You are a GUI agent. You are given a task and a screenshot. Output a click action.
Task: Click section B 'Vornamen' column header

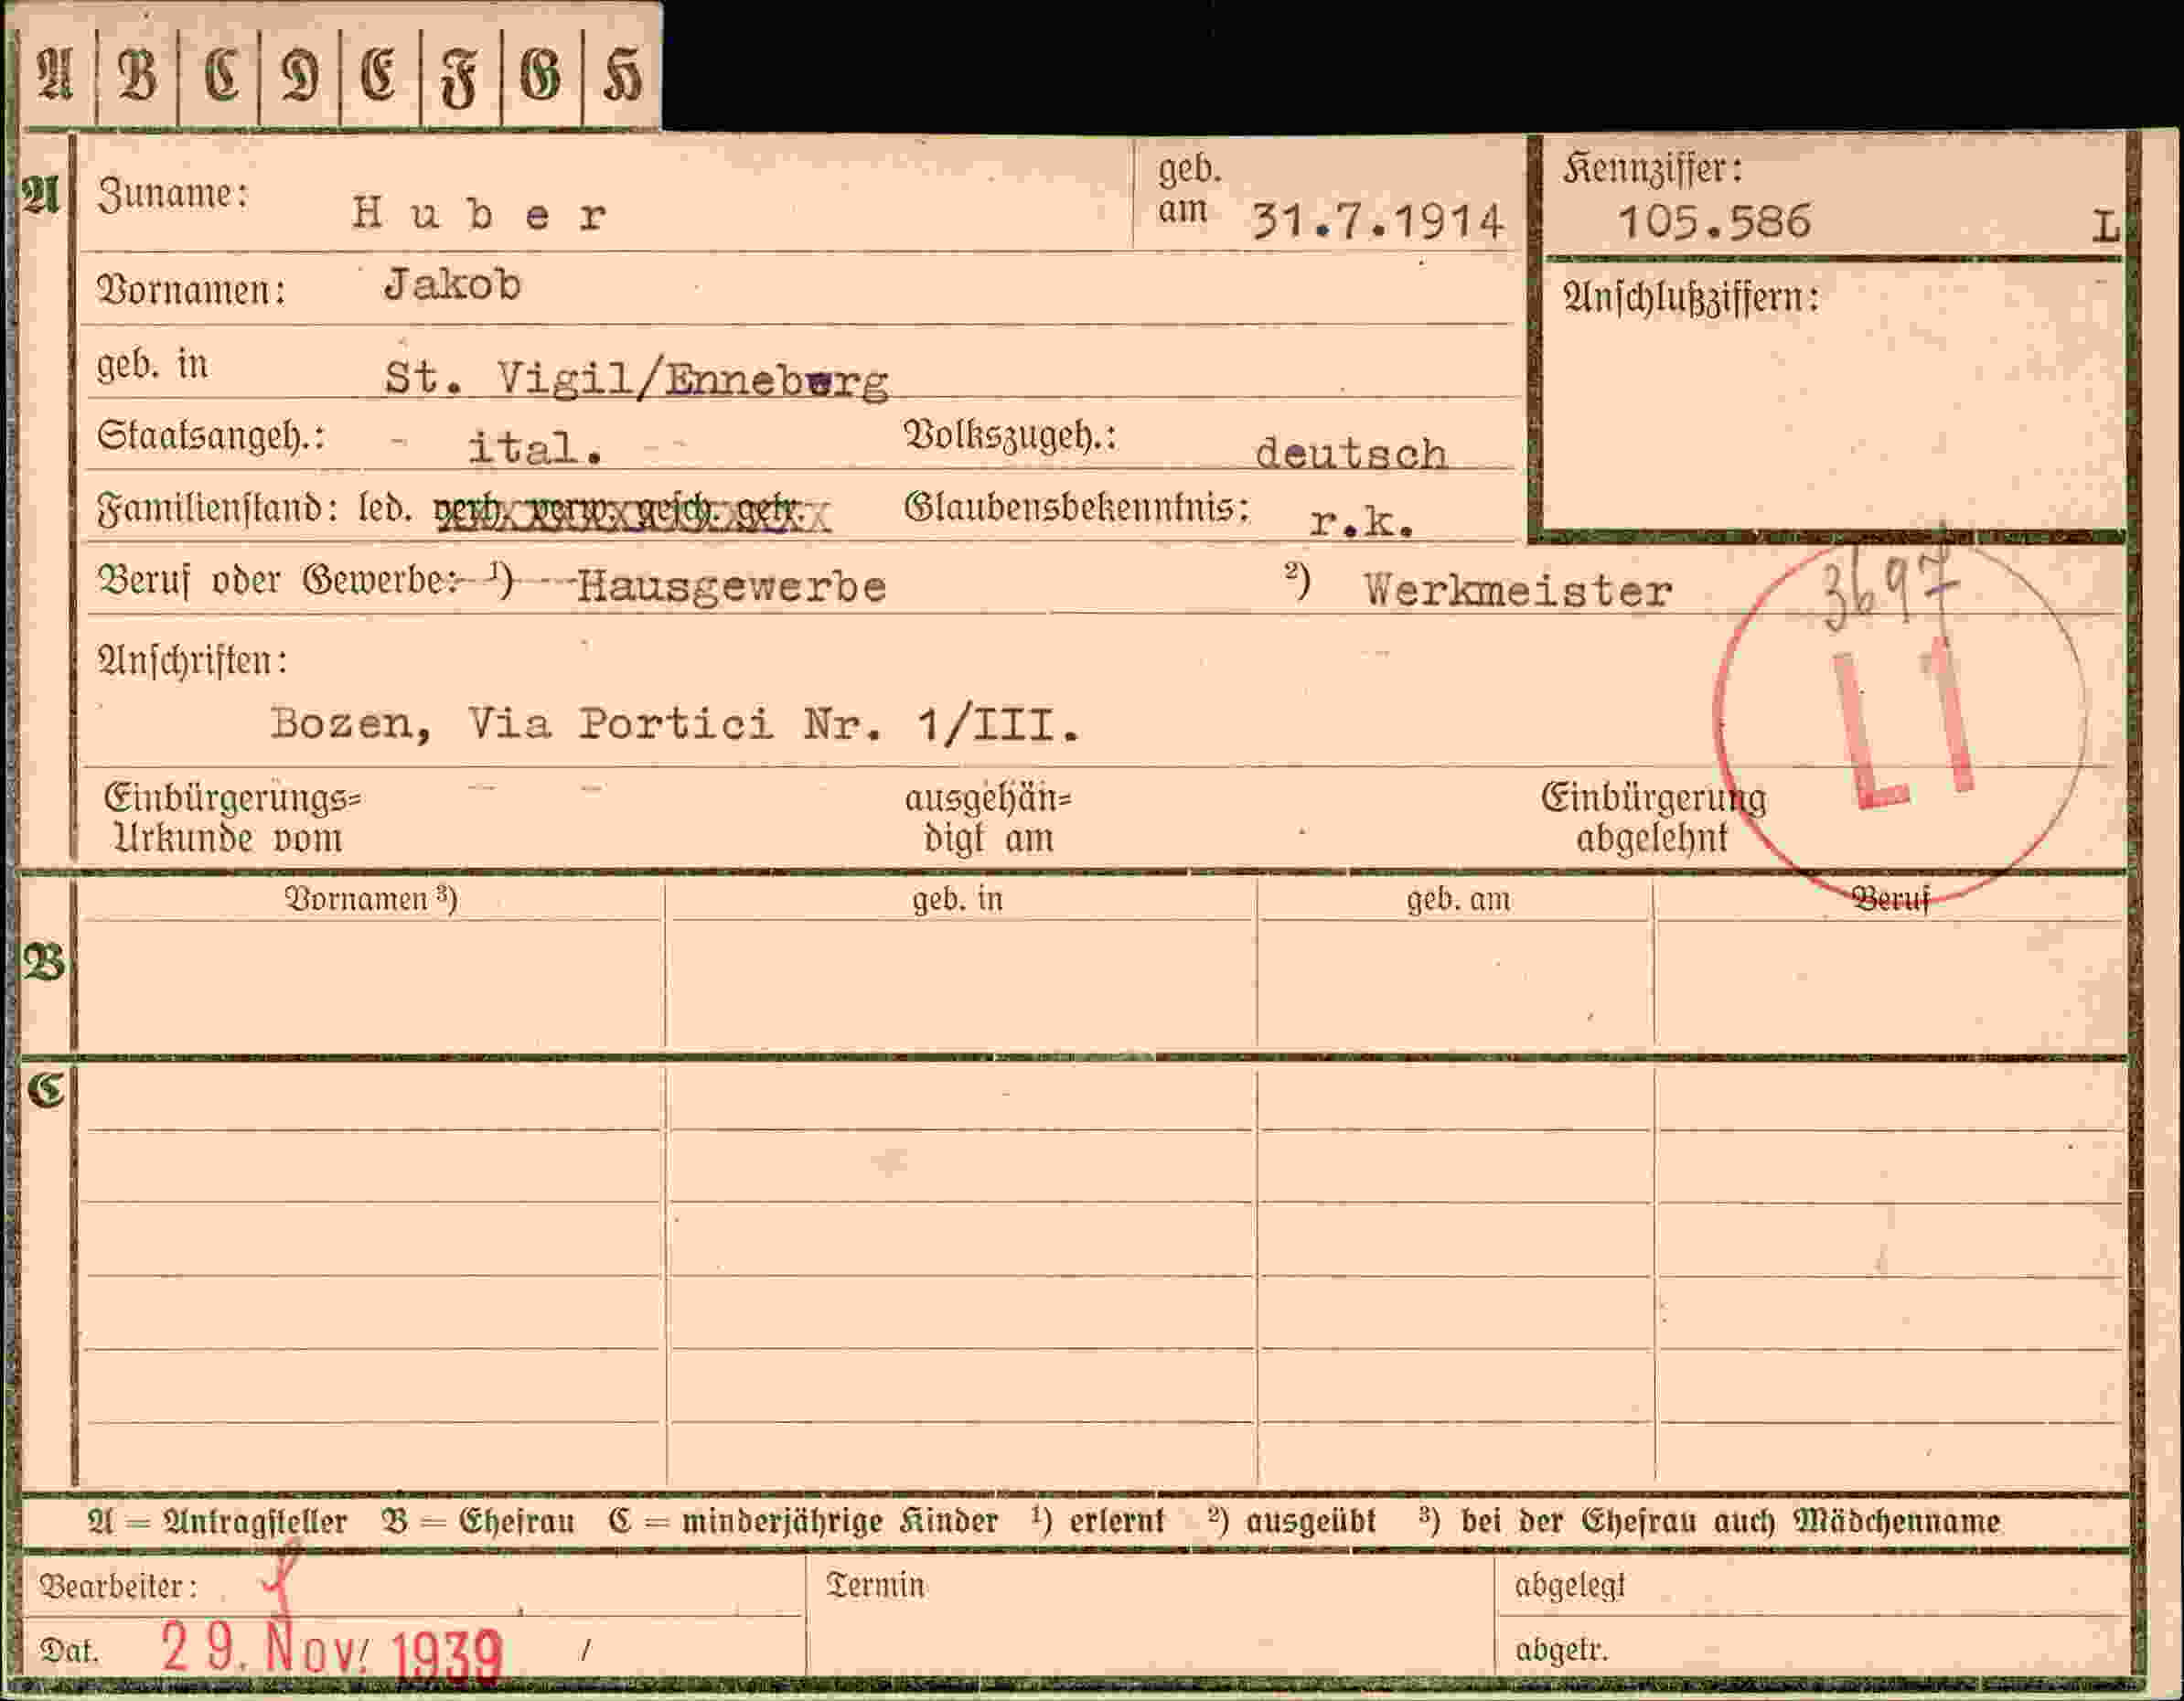[371, 899]
